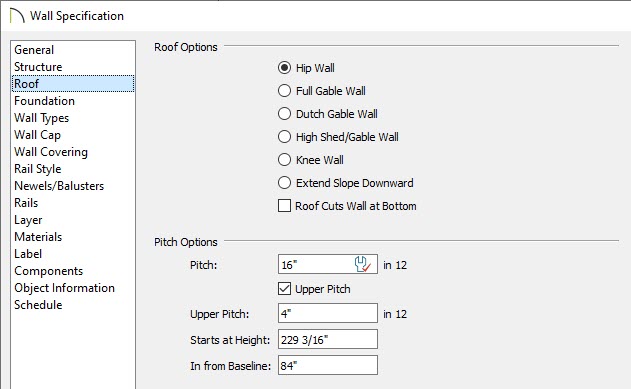631x389 pixels.
Task: Open the Wall Cap panel
Action: [x=73, y=135]
